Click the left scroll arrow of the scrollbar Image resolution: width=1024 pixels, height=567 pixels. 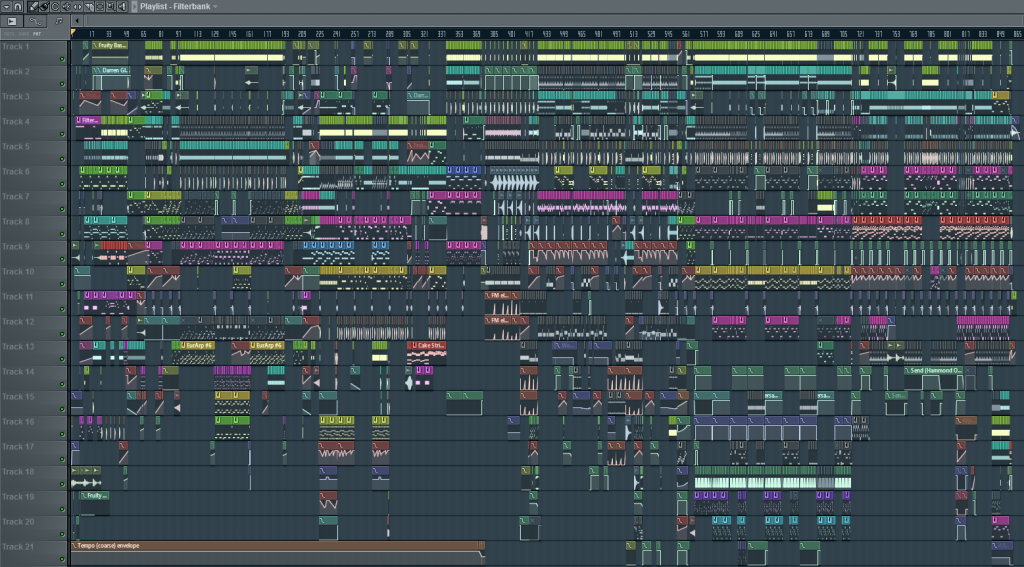tap(77, 21)
